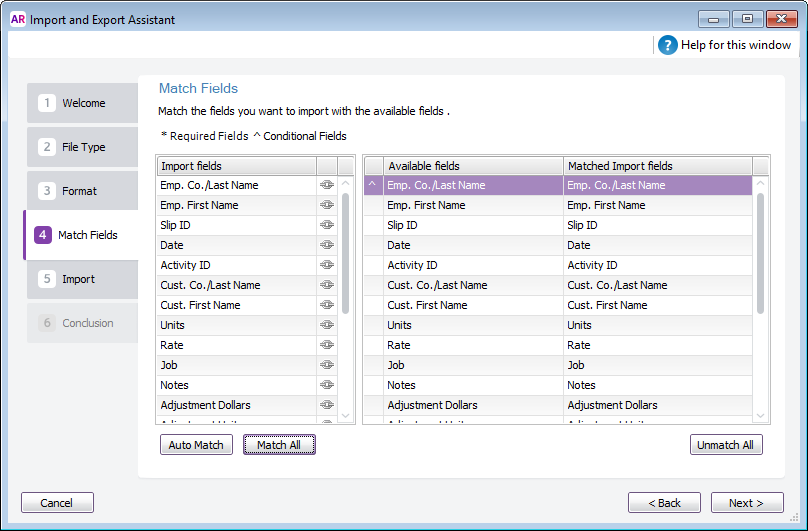Select Emp. First Name in Import fields list
Screen dimensions: 808x531
tap(237, 205)
